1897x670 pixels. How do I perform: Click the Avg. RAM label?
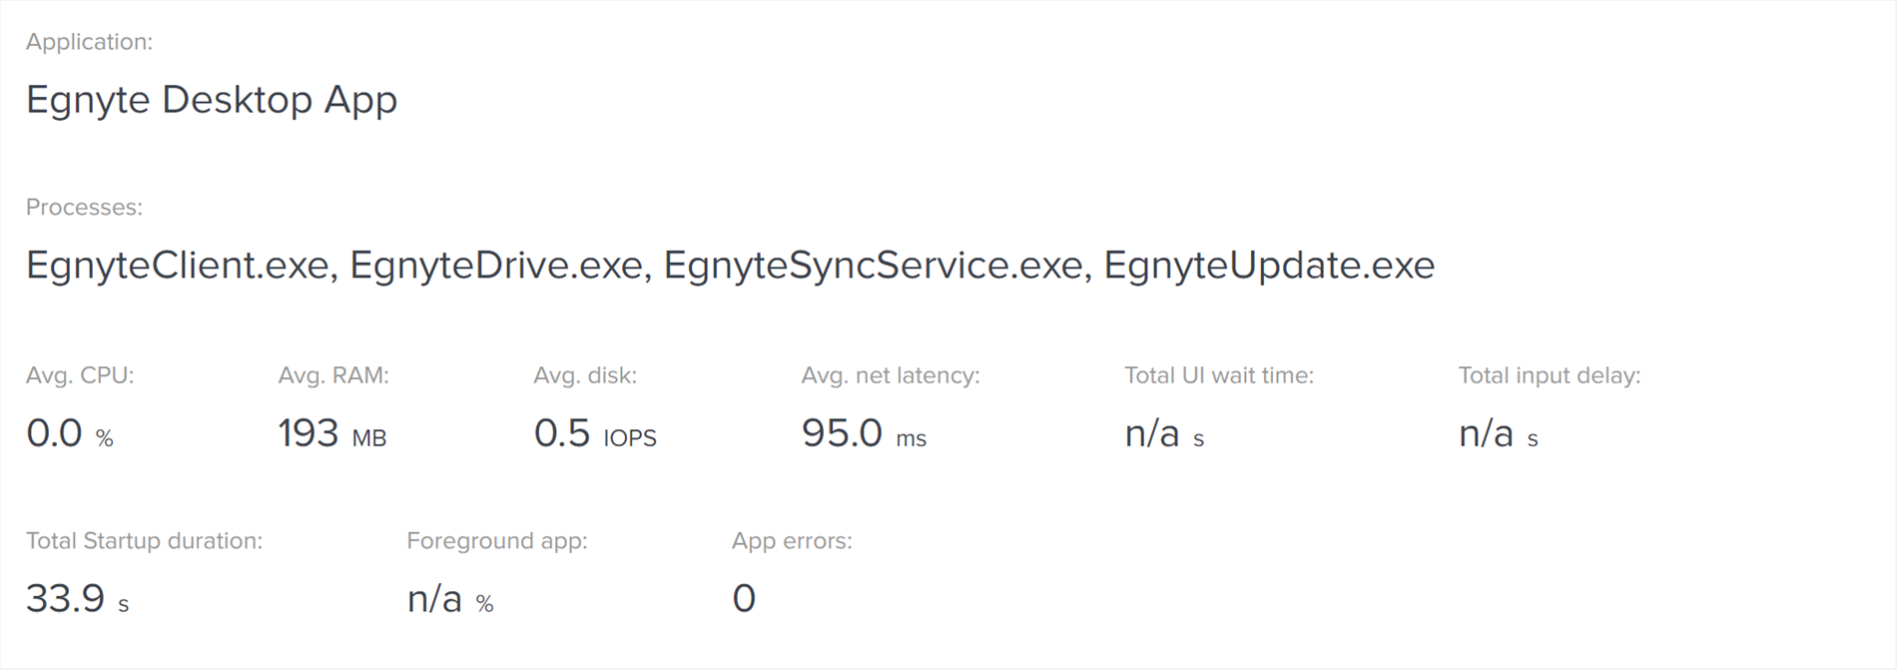click(x=333, y=376)
